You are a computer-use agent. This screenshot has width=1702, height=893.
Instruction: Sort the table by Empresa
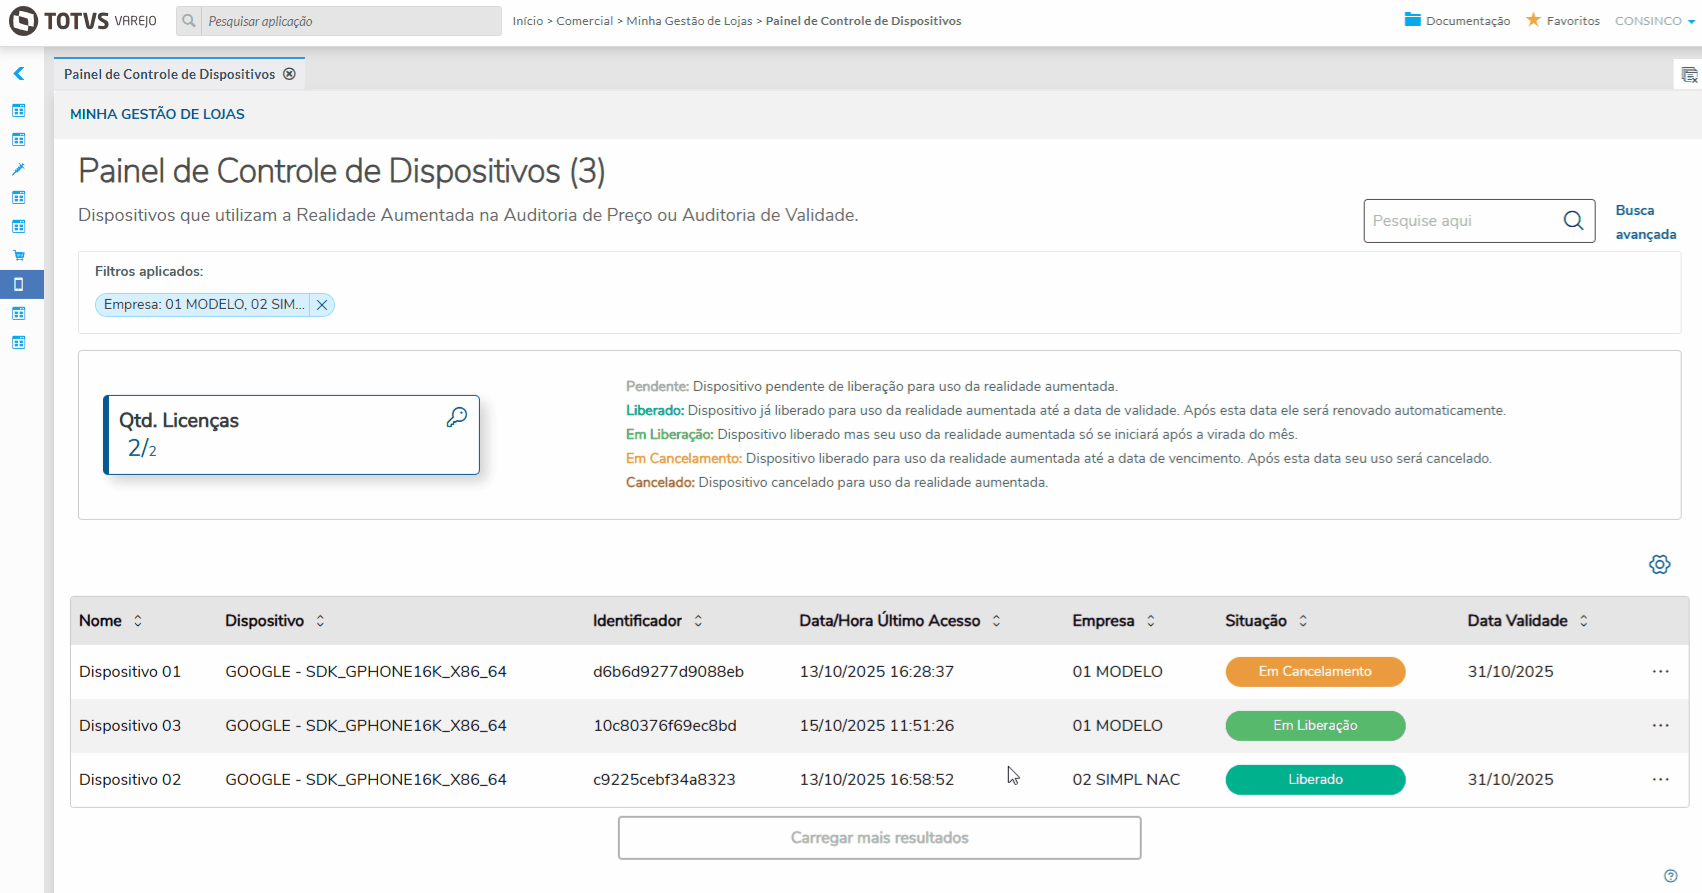tap(1151, 621)
